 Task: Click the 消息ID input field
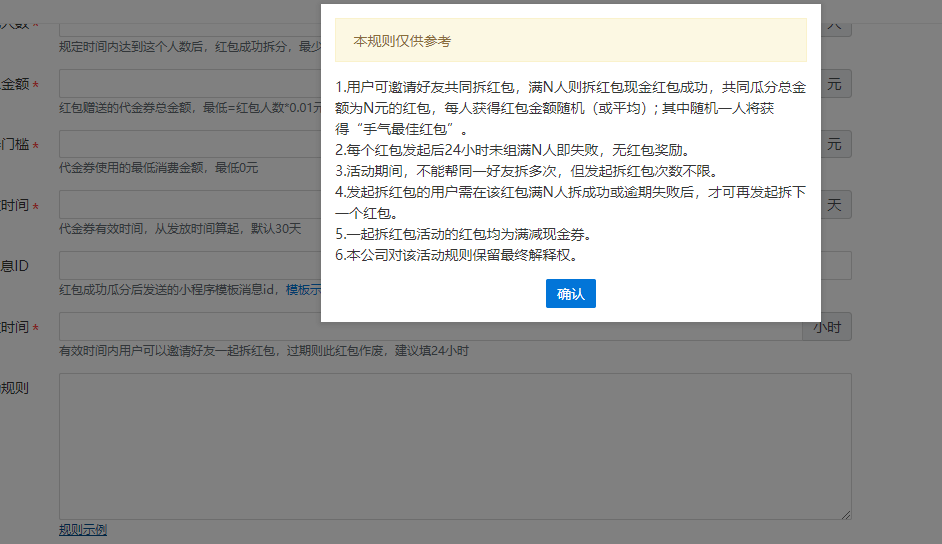(x=190, y=265)
